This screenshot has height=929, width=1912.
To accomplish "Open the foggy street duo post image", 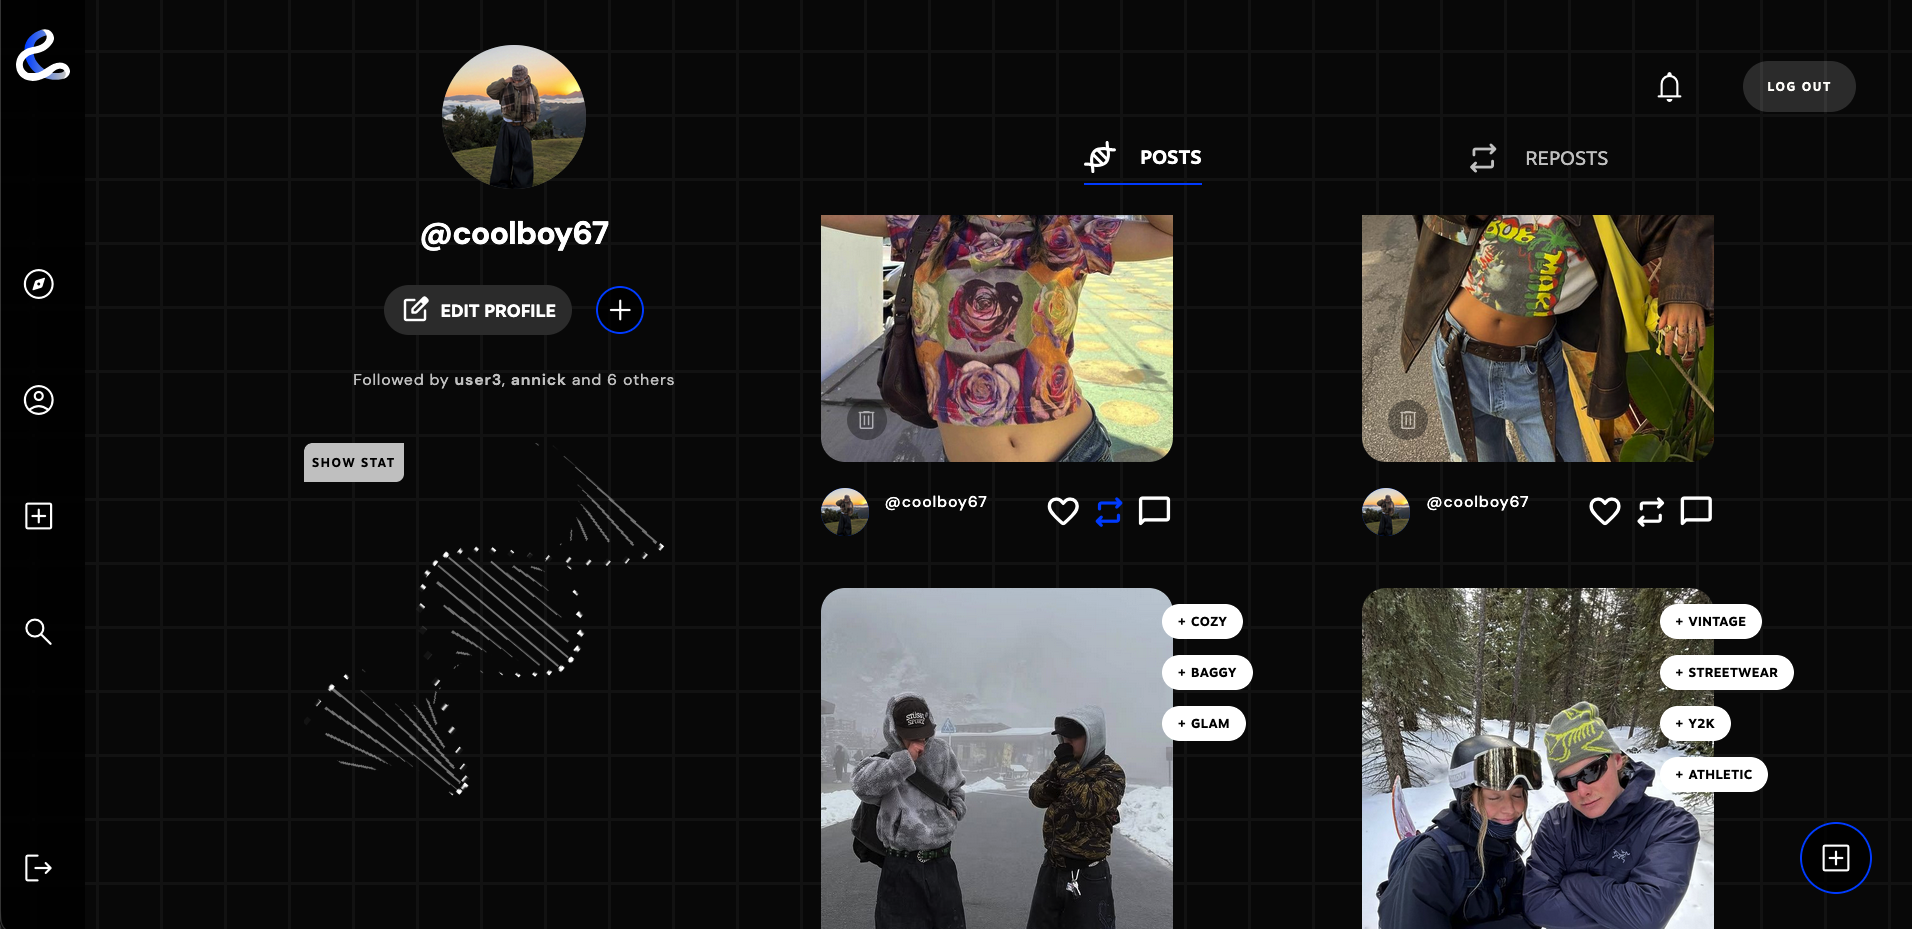I will click(x=997, y=758).
